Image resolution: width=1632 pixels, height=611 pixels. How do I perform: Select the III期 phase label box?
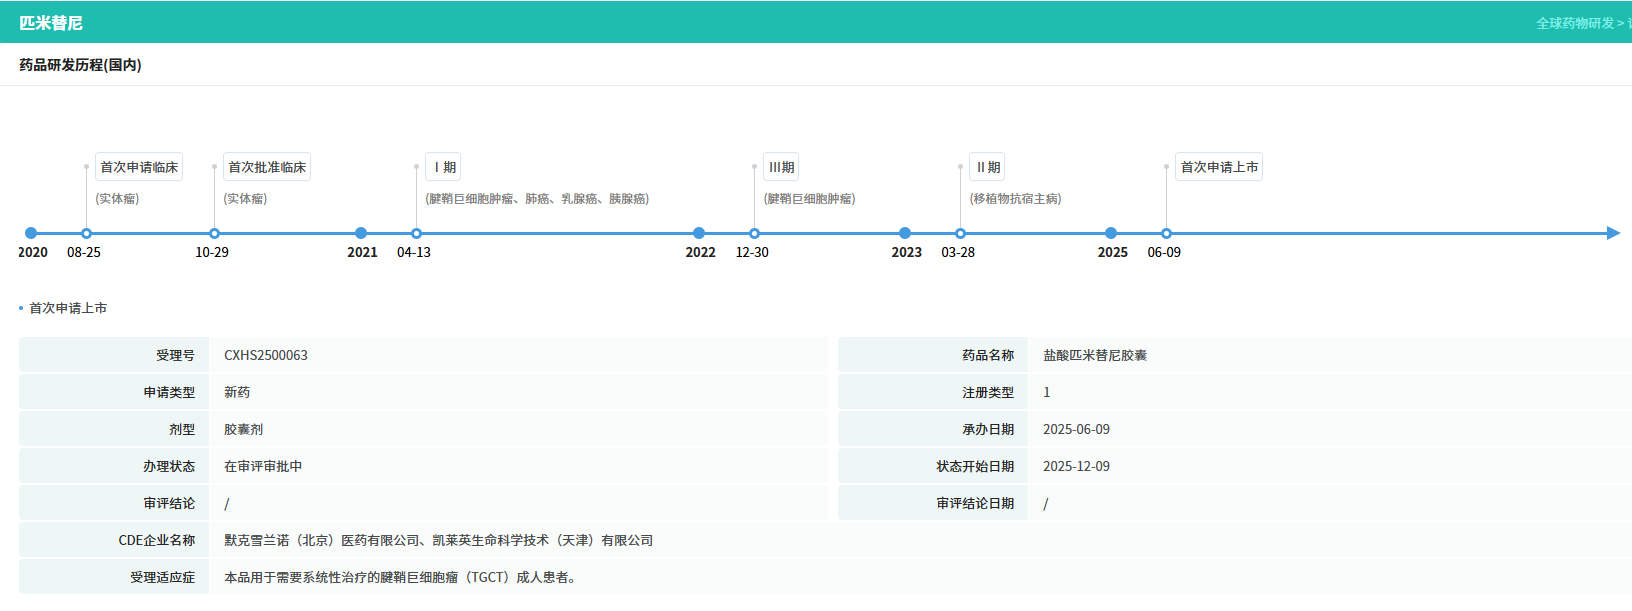click(x=781, y=167)
